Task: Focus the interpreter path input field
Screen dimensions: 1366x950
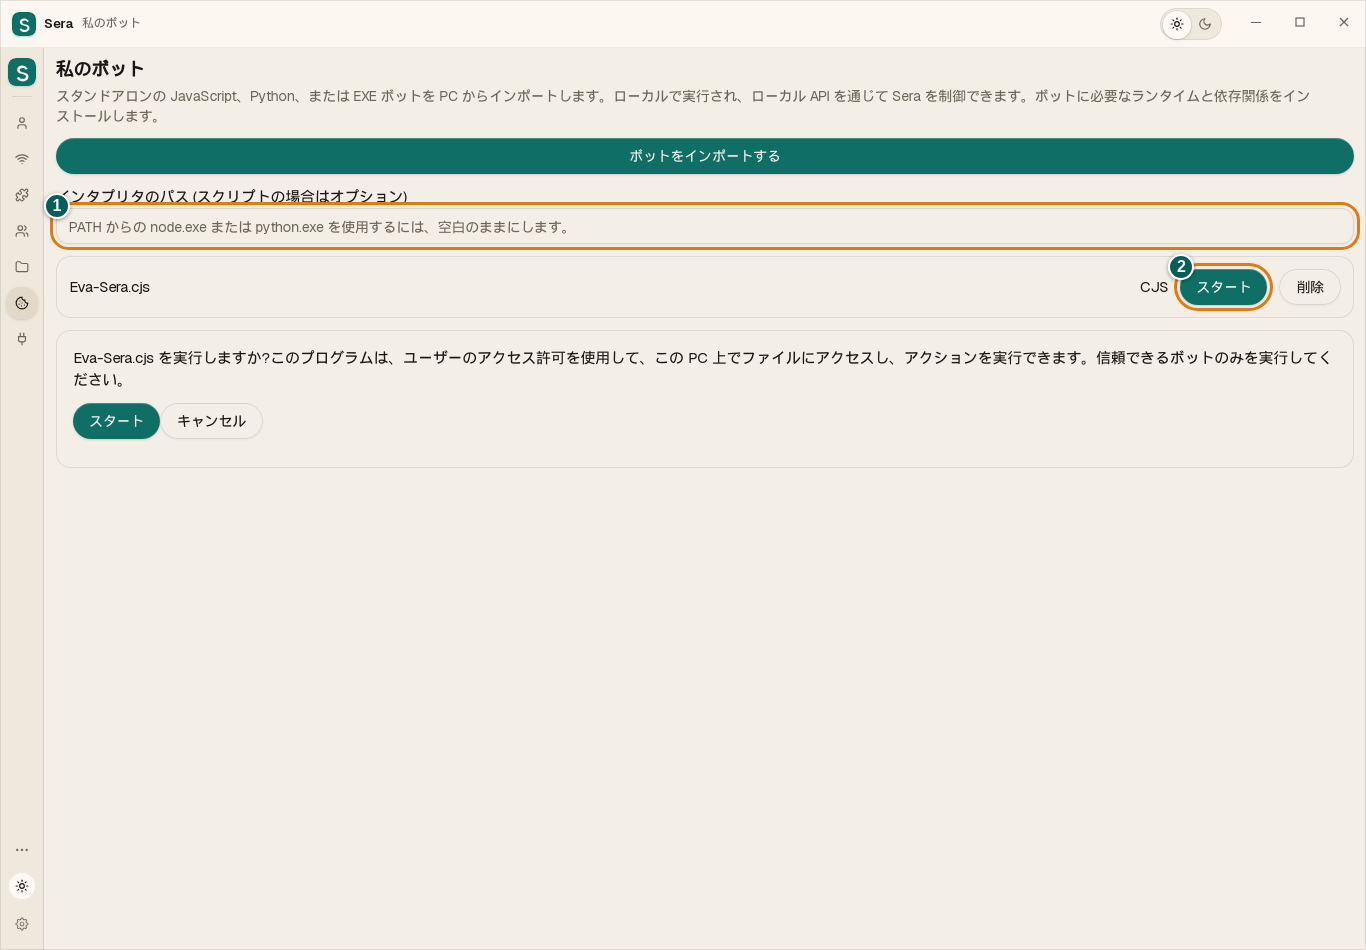Action: click(705, 227)
